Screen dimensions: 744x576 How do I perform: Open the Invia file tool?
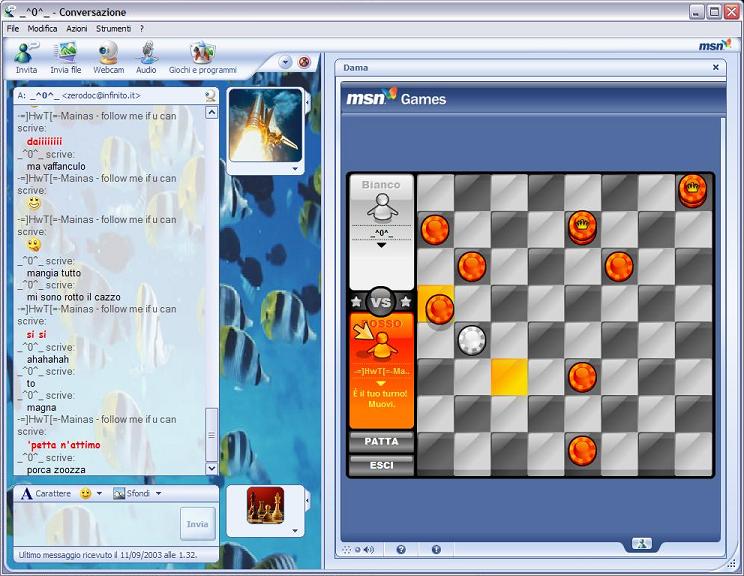[x=65, y=58]
